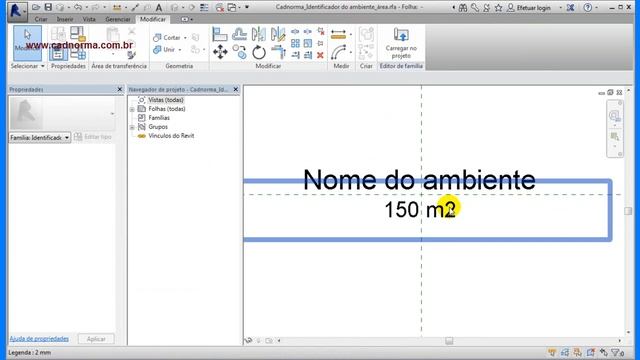Save the family with the floppy disk icon
Image resolution: width=640 pixels, height=360 pixels.
pyautogui.click(x=48, y=7)
